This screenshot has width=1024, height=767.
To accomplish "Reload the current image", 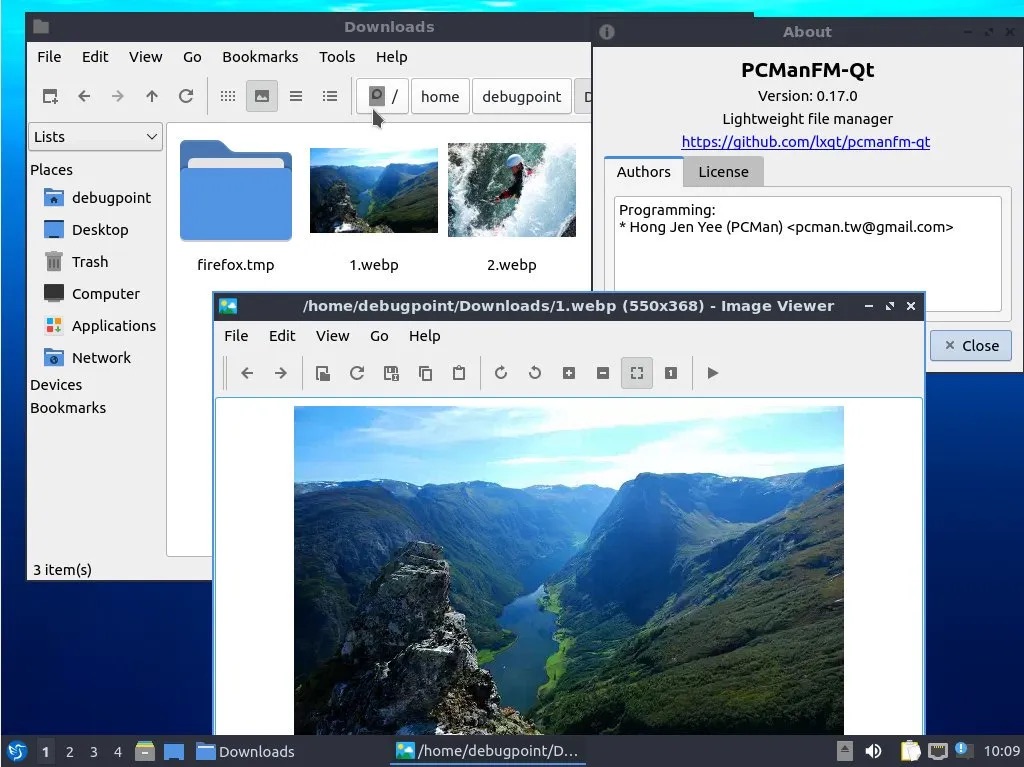I will 357,373.
